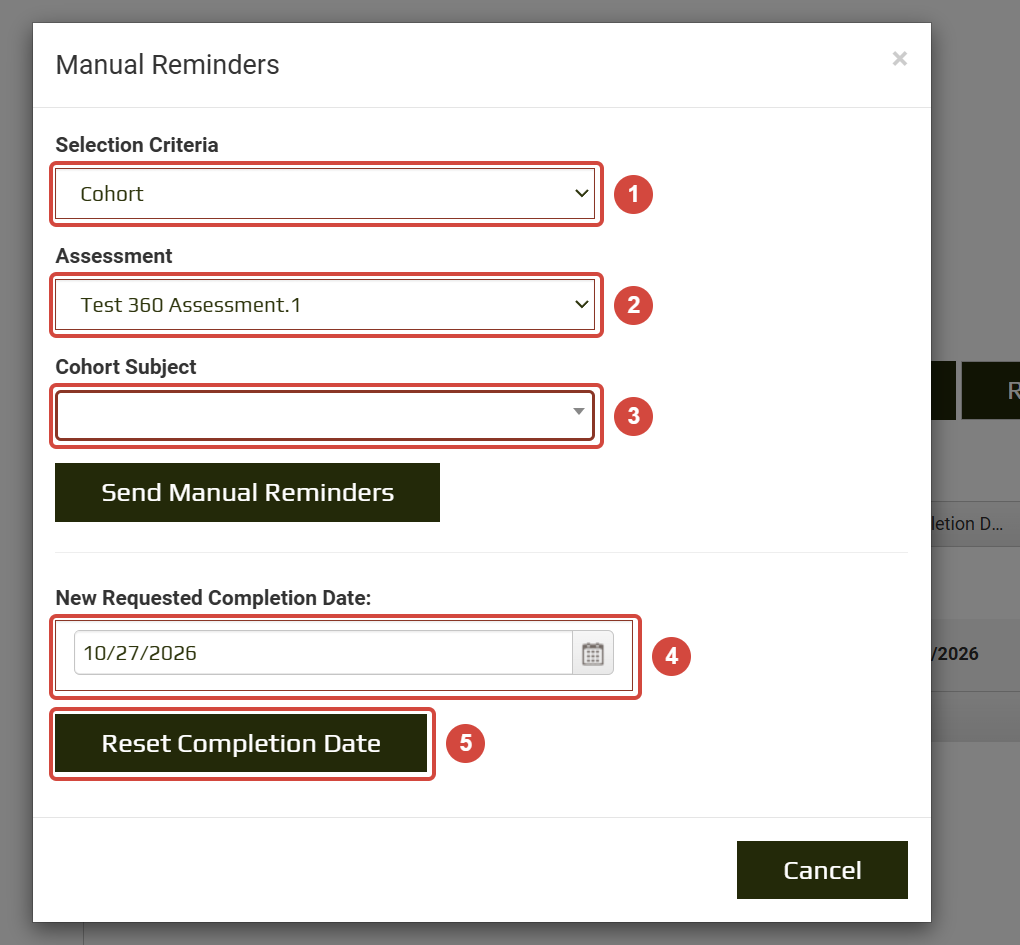This screenshot has width=1020, height=945.
Task: Open the calendar date picker icon
Action: [x=593, y=653]
